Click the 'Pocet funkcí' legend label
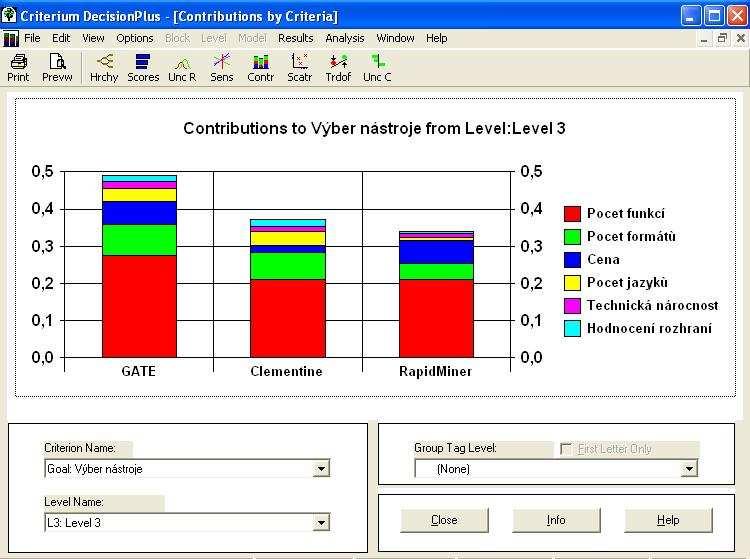This screenshot has width=750, height=559. click(x=626, y=214)
